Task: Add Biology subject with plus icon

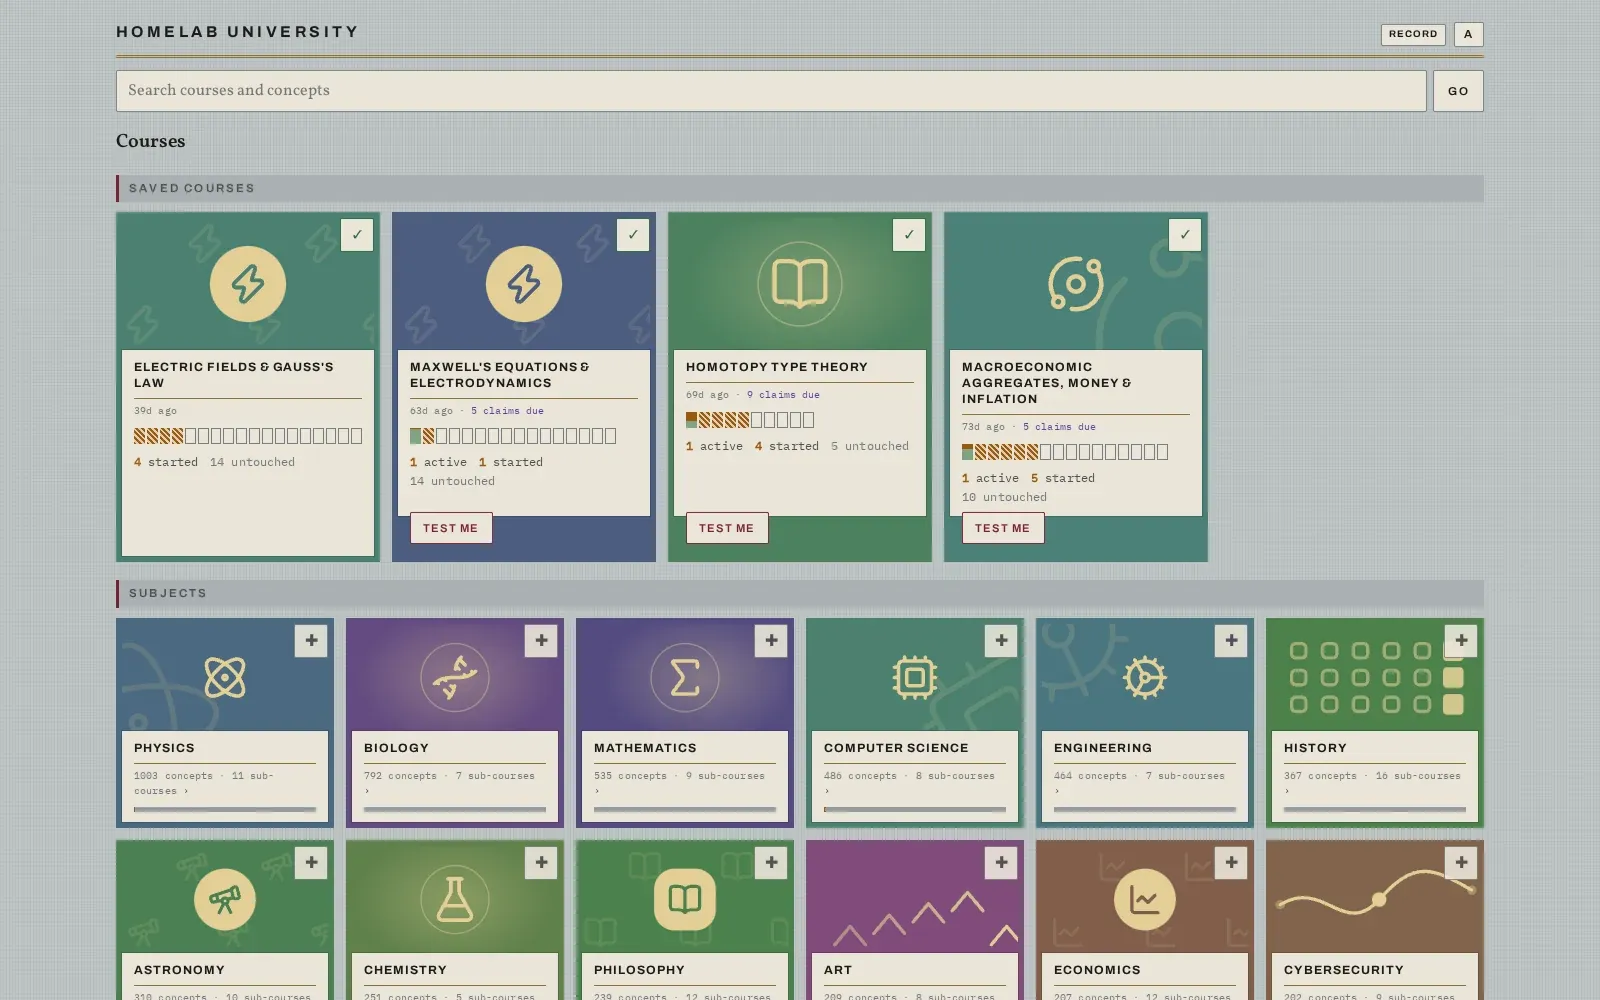Action: 541,641
